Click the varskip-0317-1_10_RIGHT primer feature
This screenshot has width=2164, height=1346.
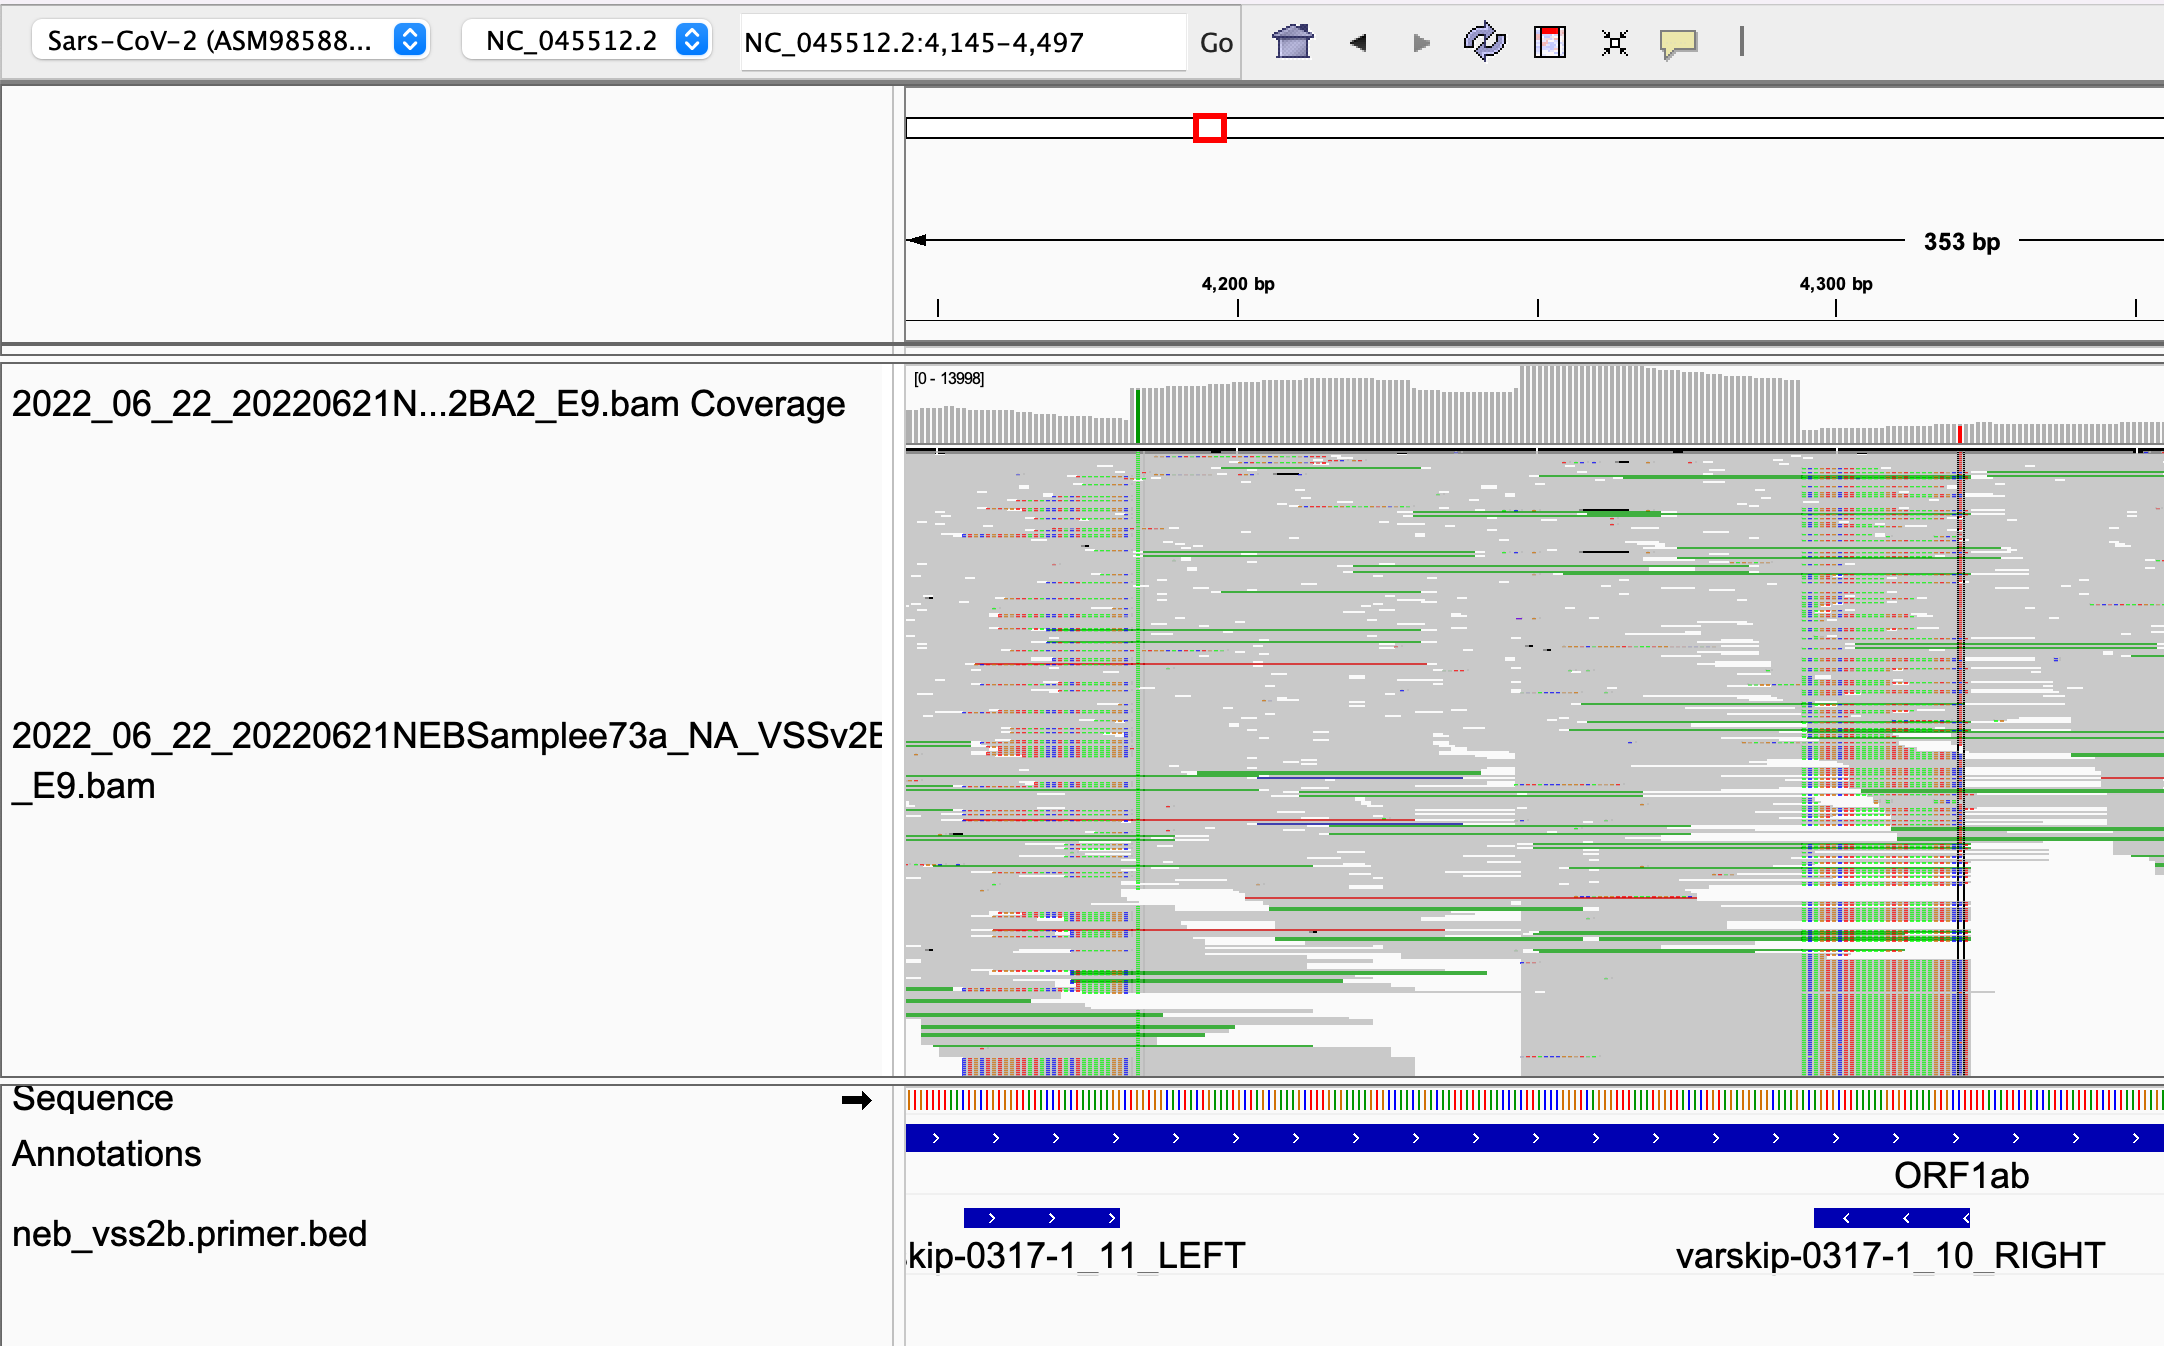(x=1891, y=1218)
